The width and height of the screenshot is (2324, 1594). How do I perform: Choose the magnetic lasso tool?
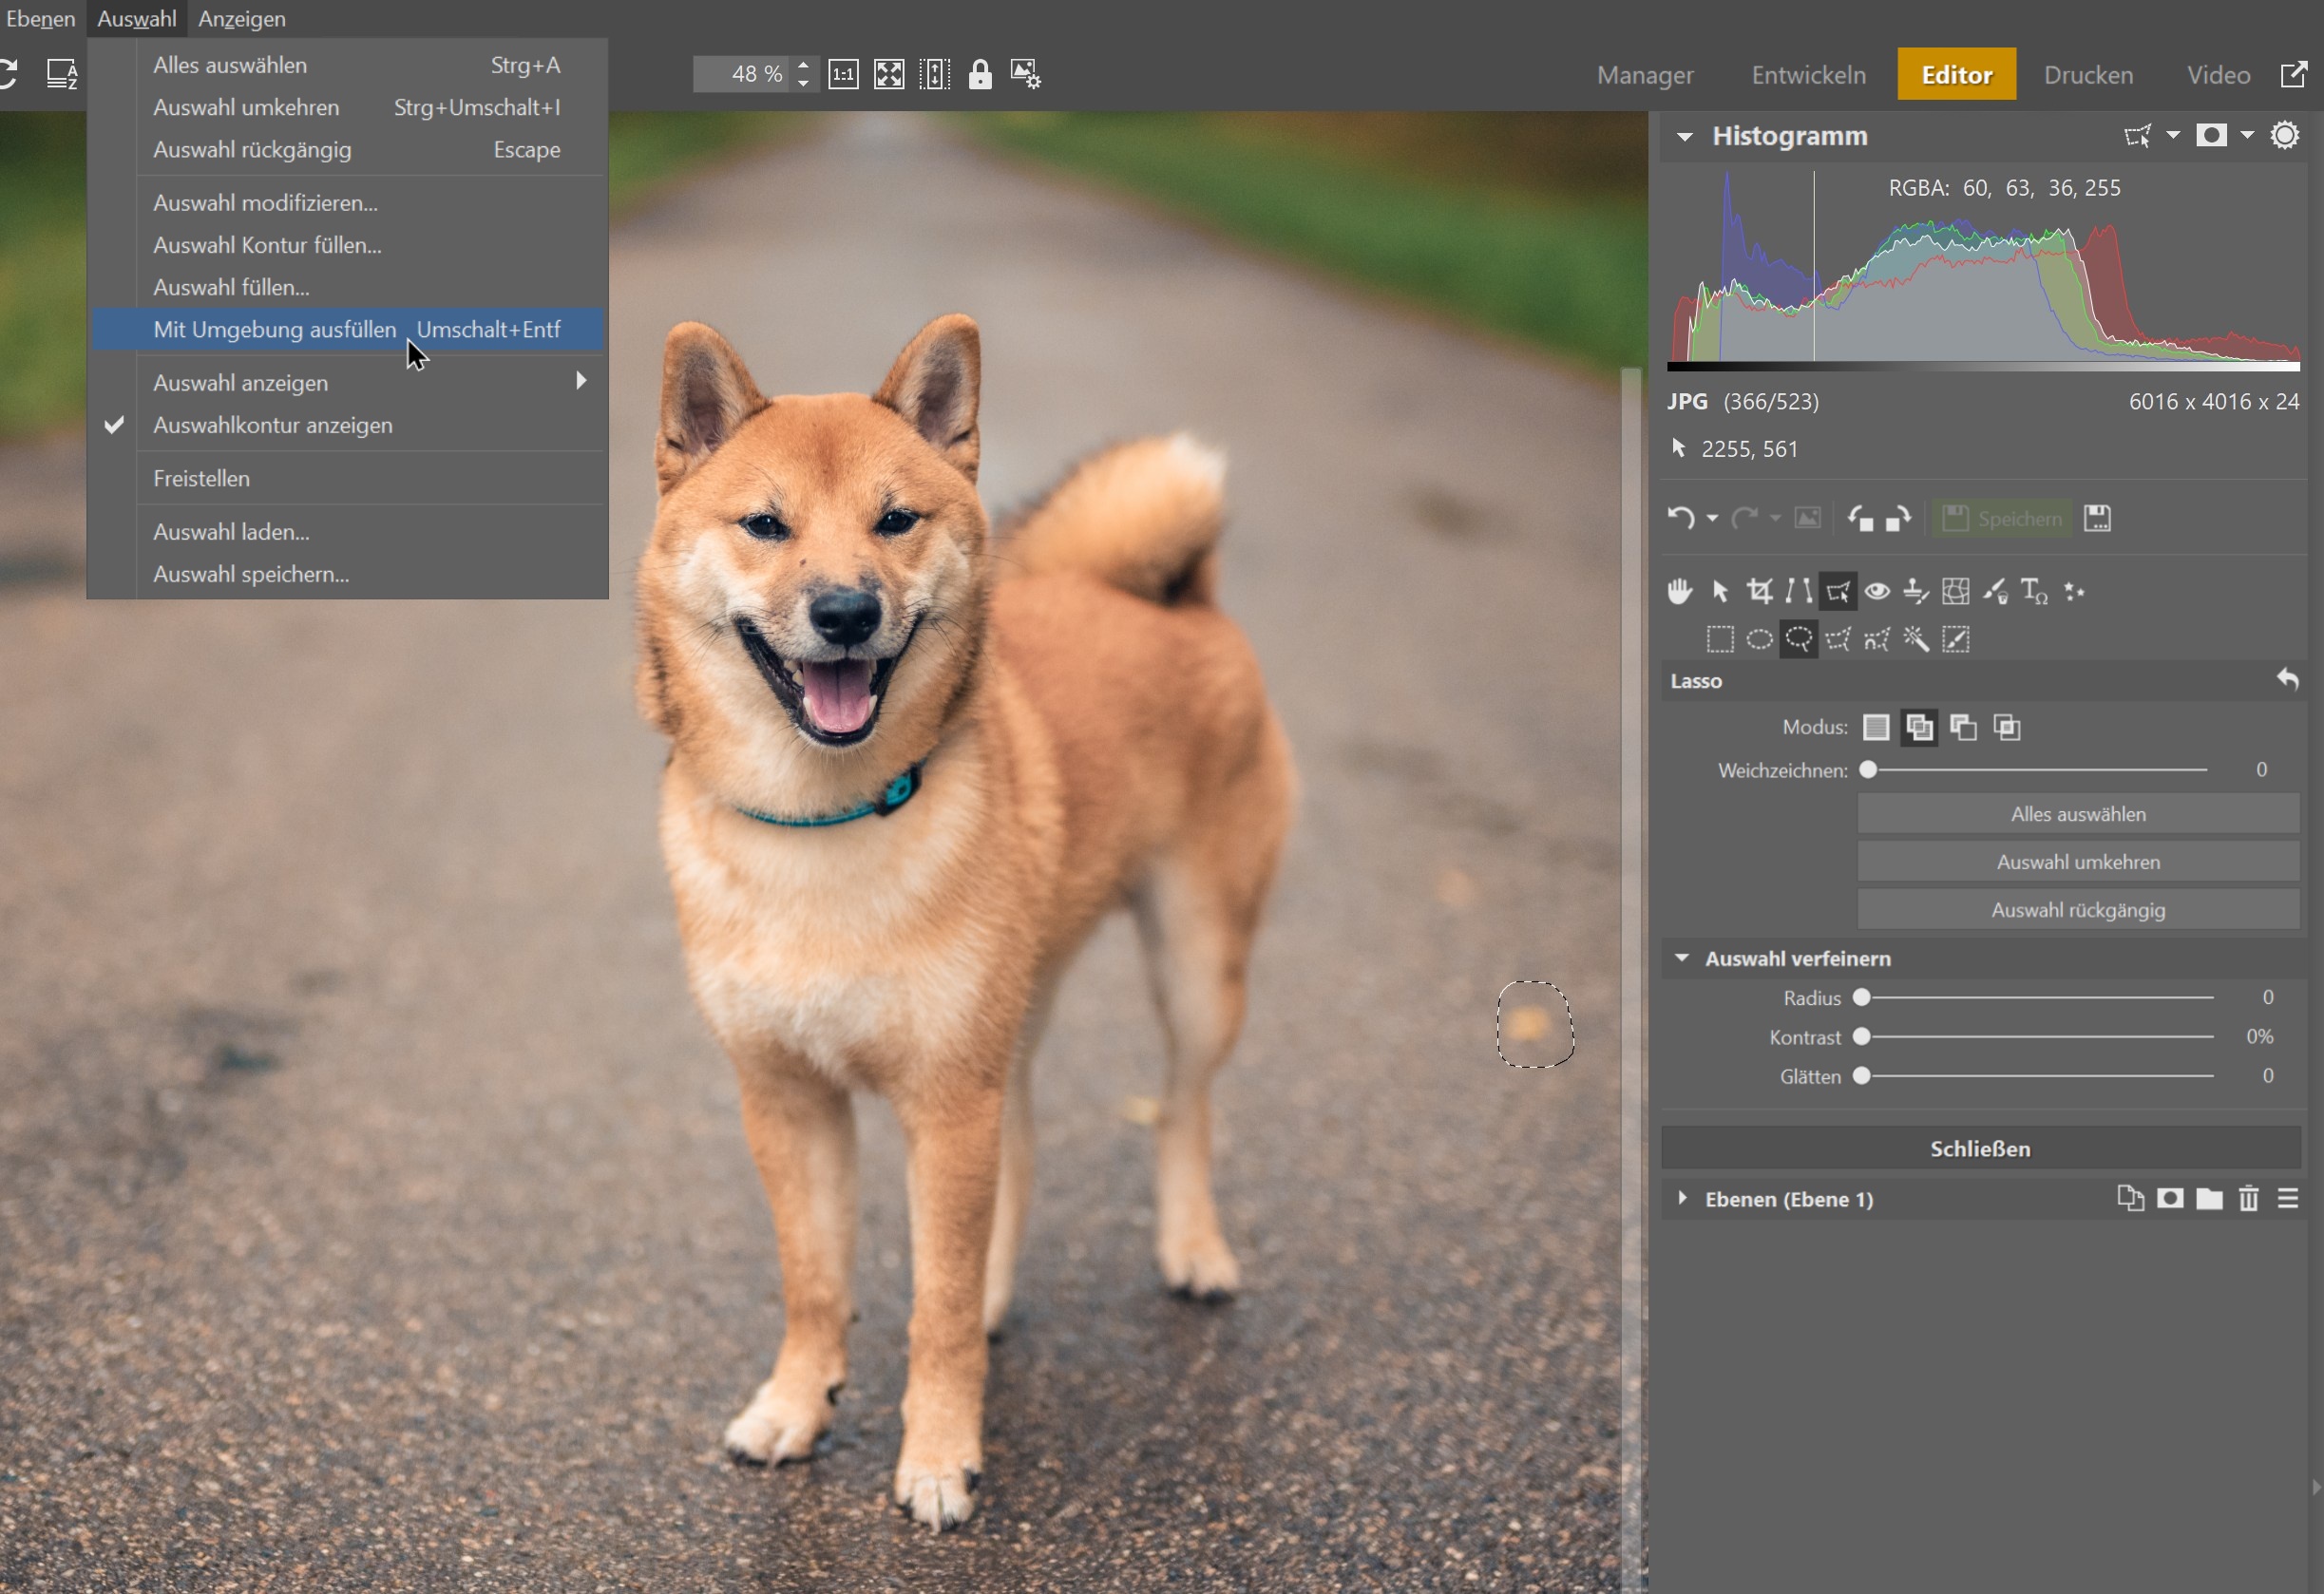[x=1877, y=639]
